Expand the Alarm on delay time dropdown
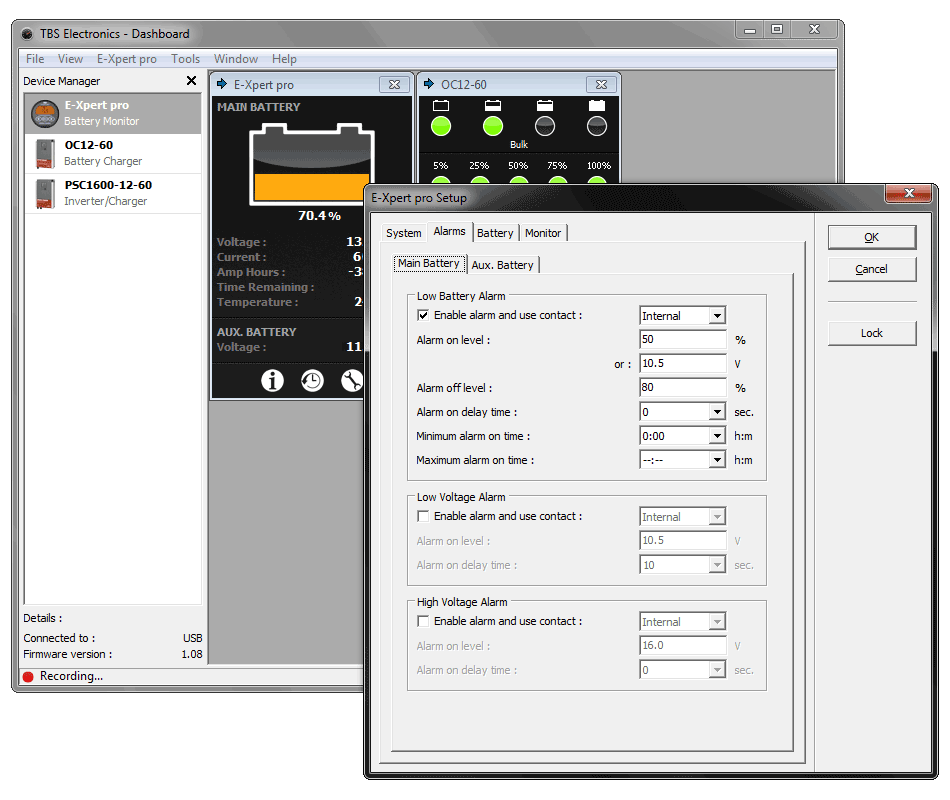Image resolution: width=950 pixels, height=800 pixels. [716, 412]
